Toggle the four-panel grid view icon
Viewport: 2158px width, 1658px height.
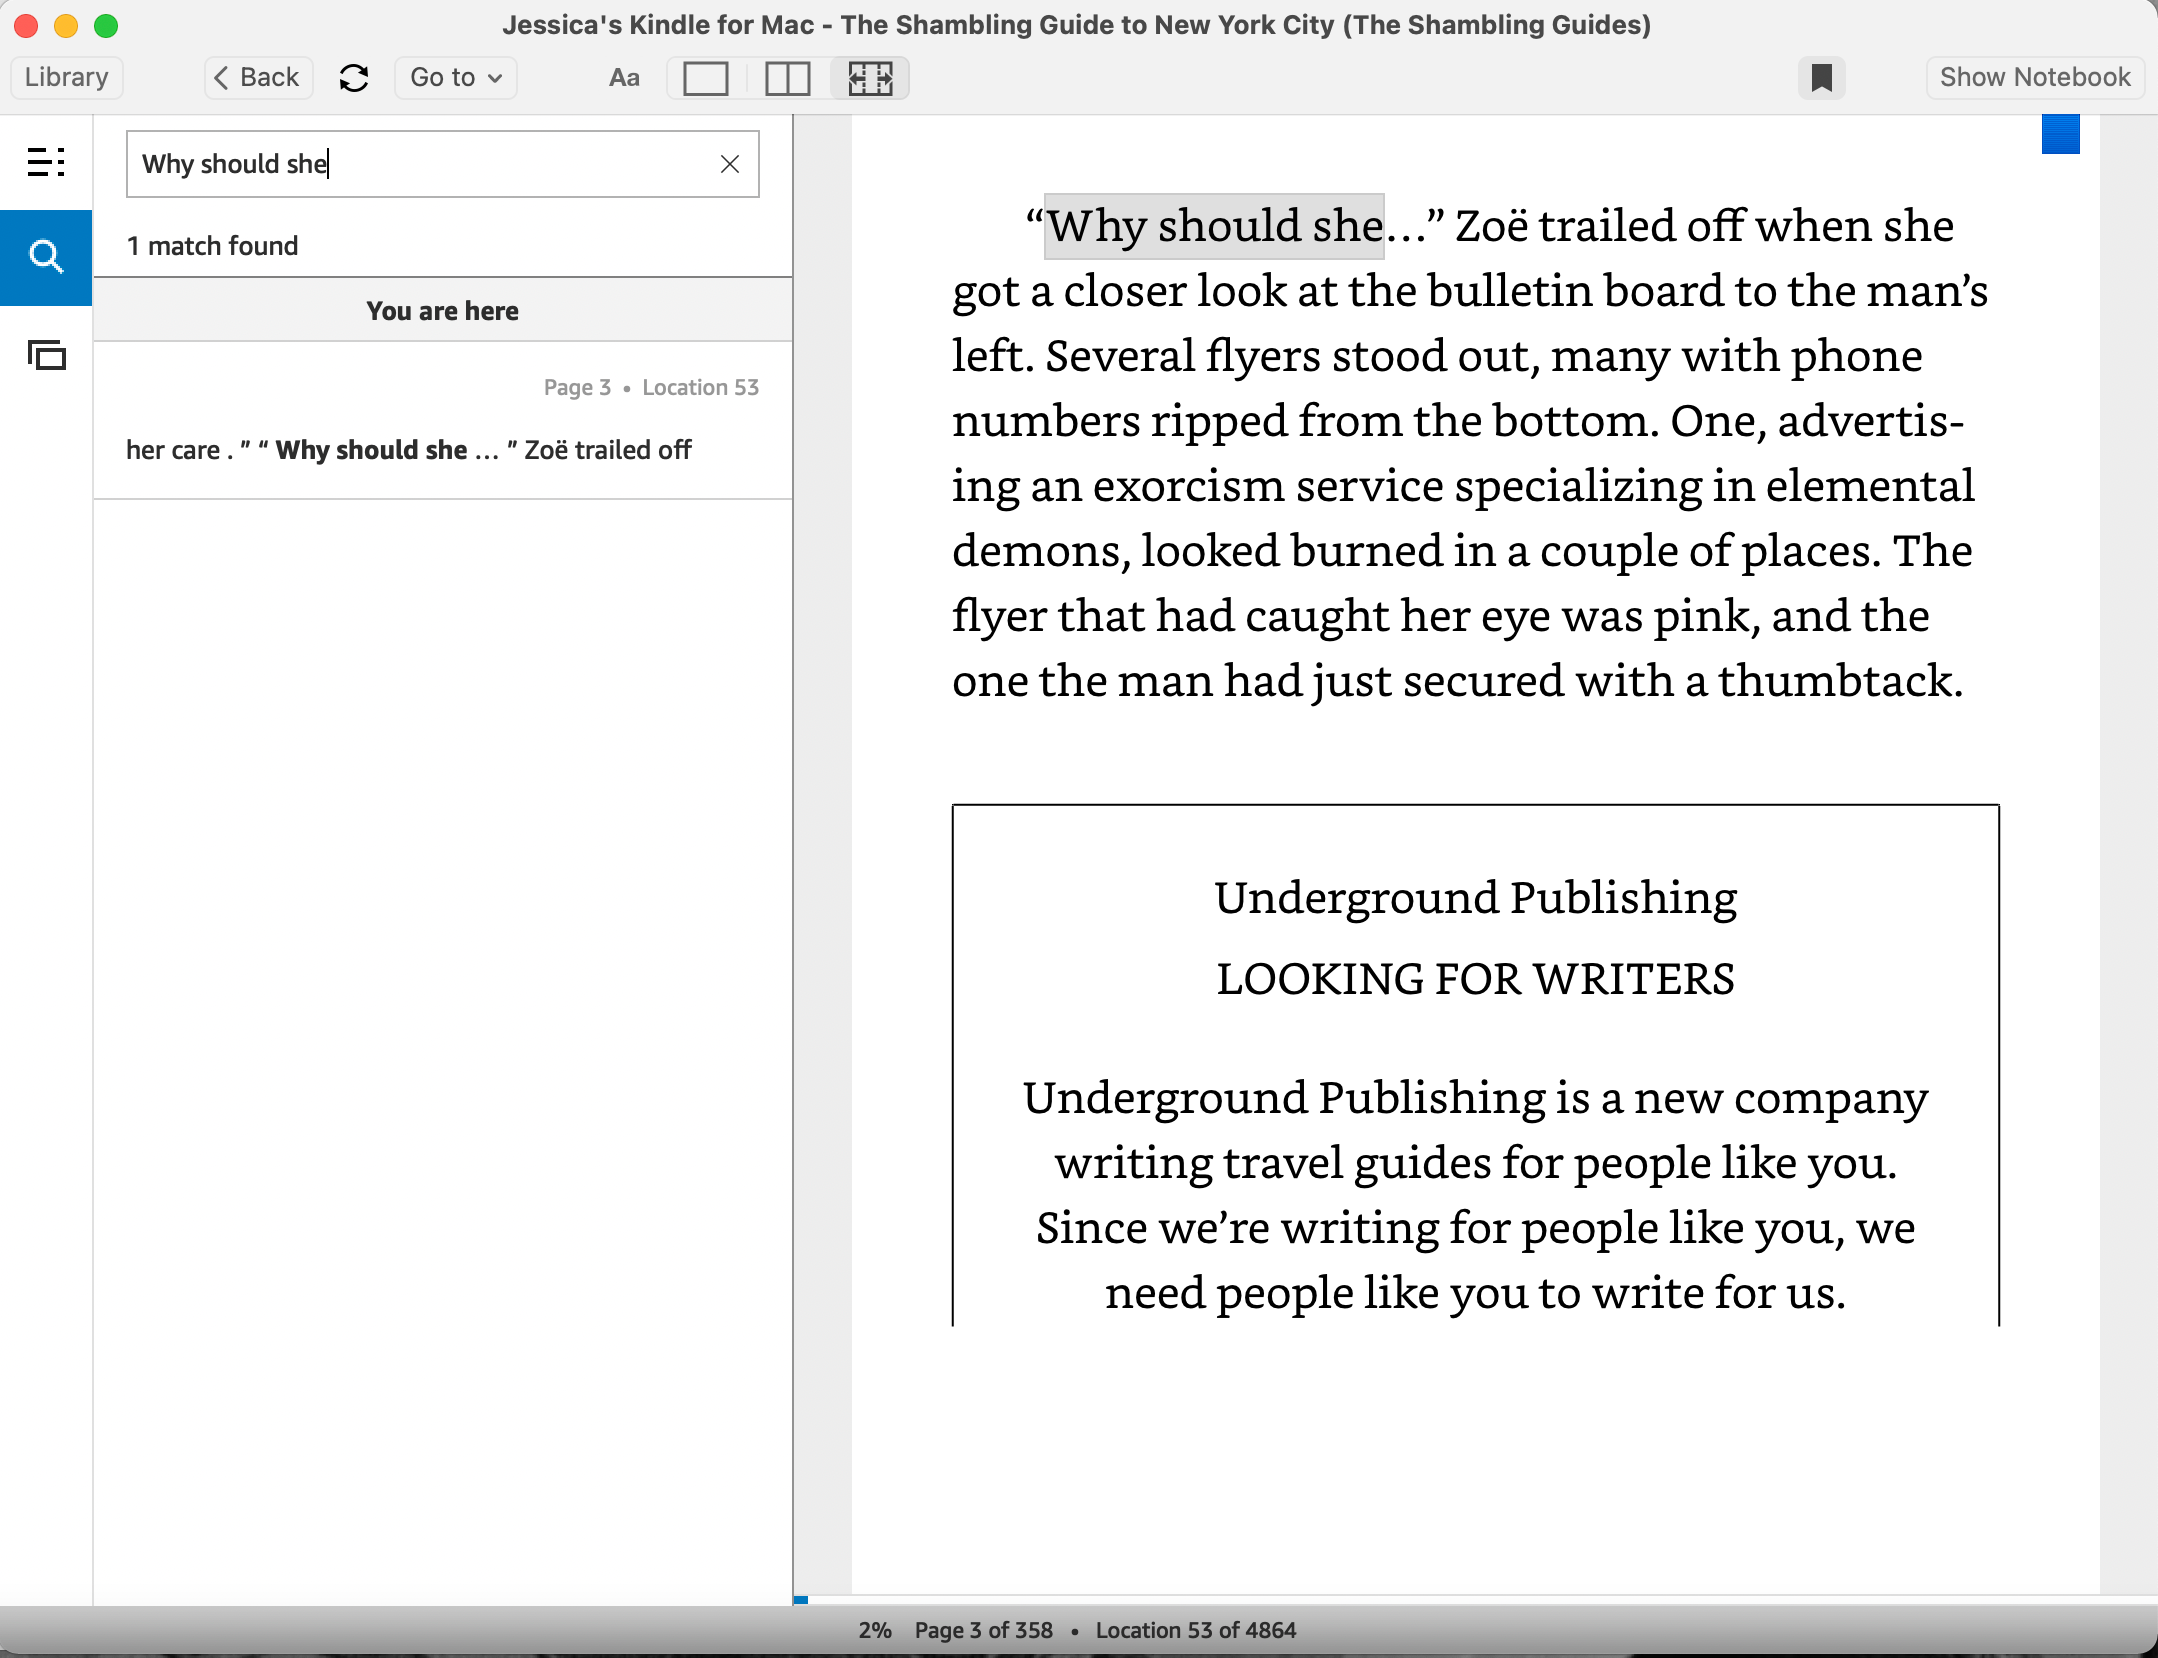(x=871, y=77)
